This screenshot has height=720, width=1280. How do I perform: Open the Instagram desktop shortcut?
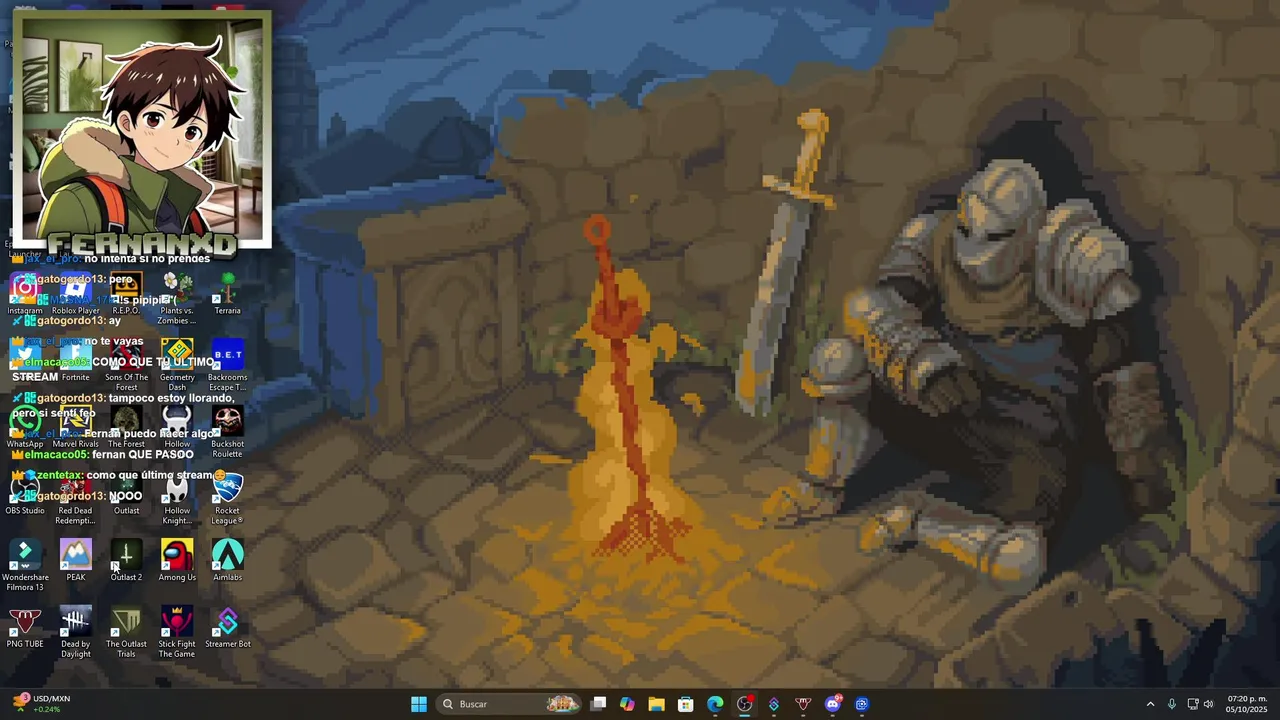pyautogui.click(x=25, y=294)
